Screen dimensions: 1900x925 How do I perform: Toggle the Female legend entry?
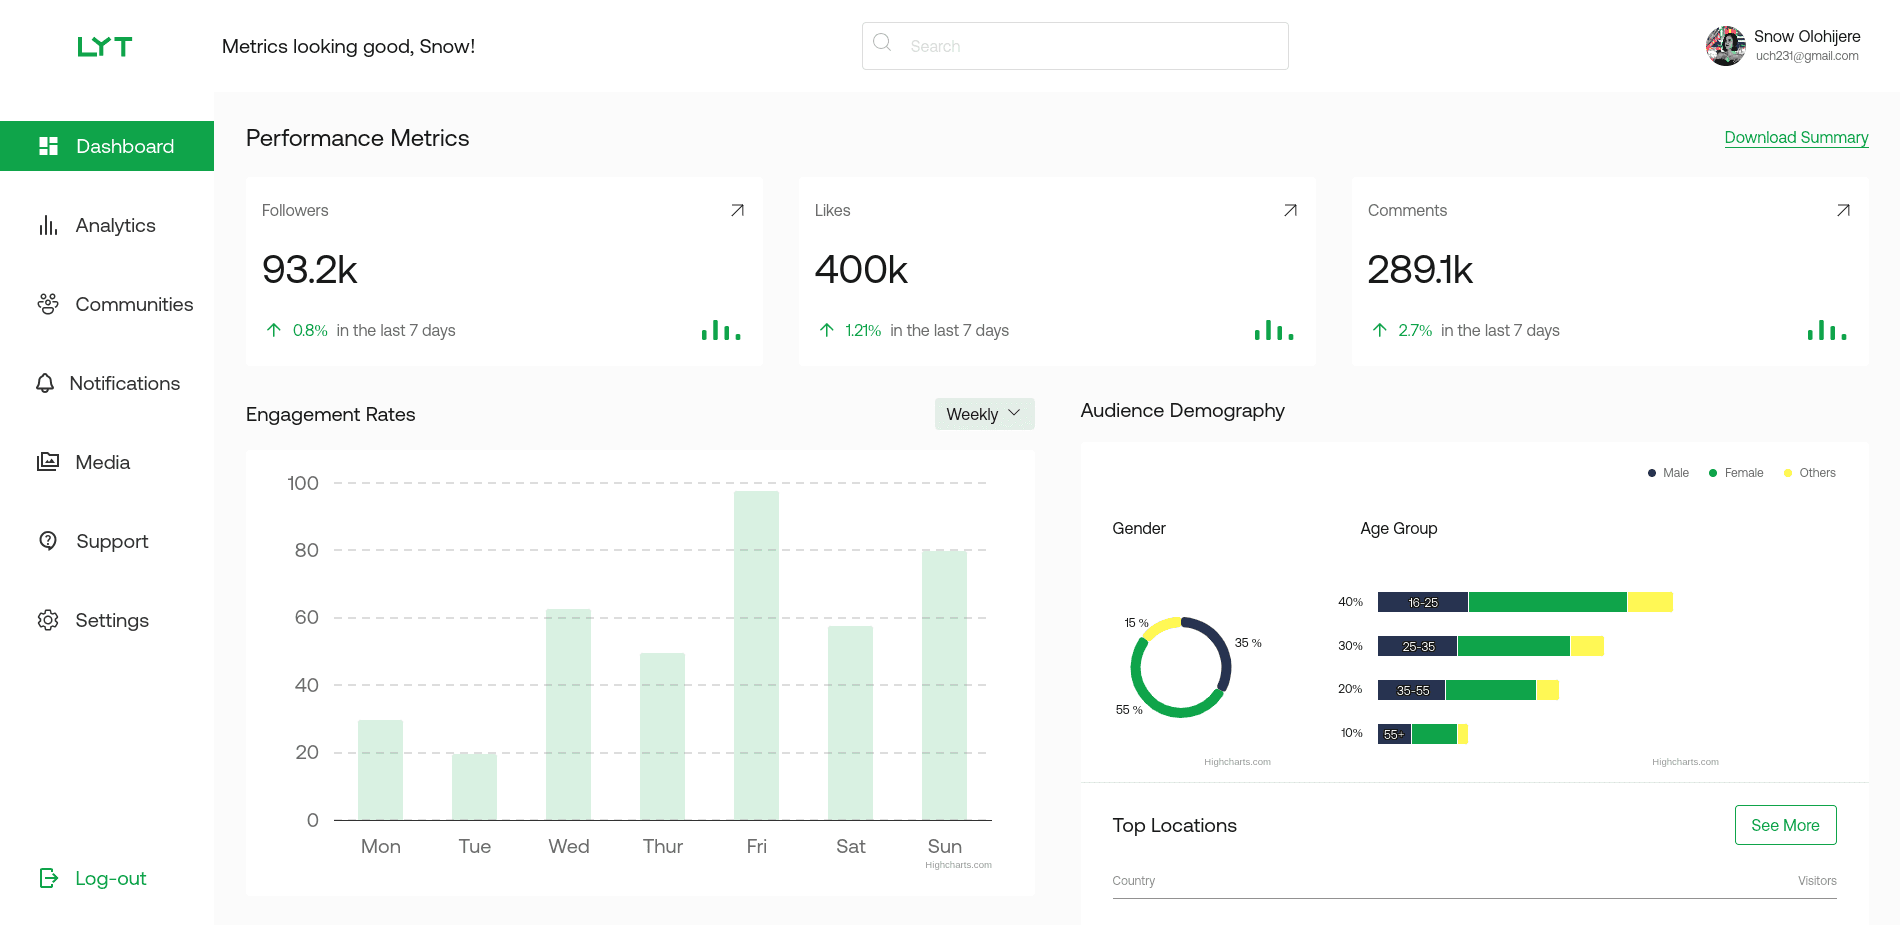(x=1736, y=472)
